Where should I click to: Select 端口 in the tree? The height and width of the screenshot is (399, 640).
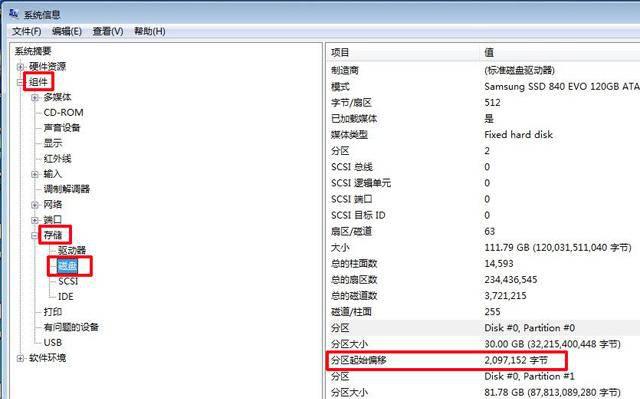[53, 220]
